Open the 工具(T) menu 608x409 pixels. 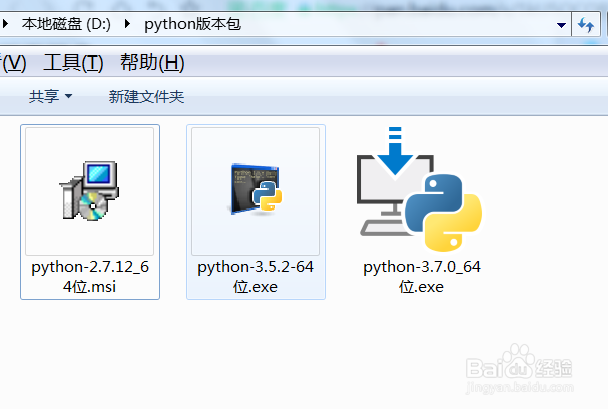click(x=73, y=62)
